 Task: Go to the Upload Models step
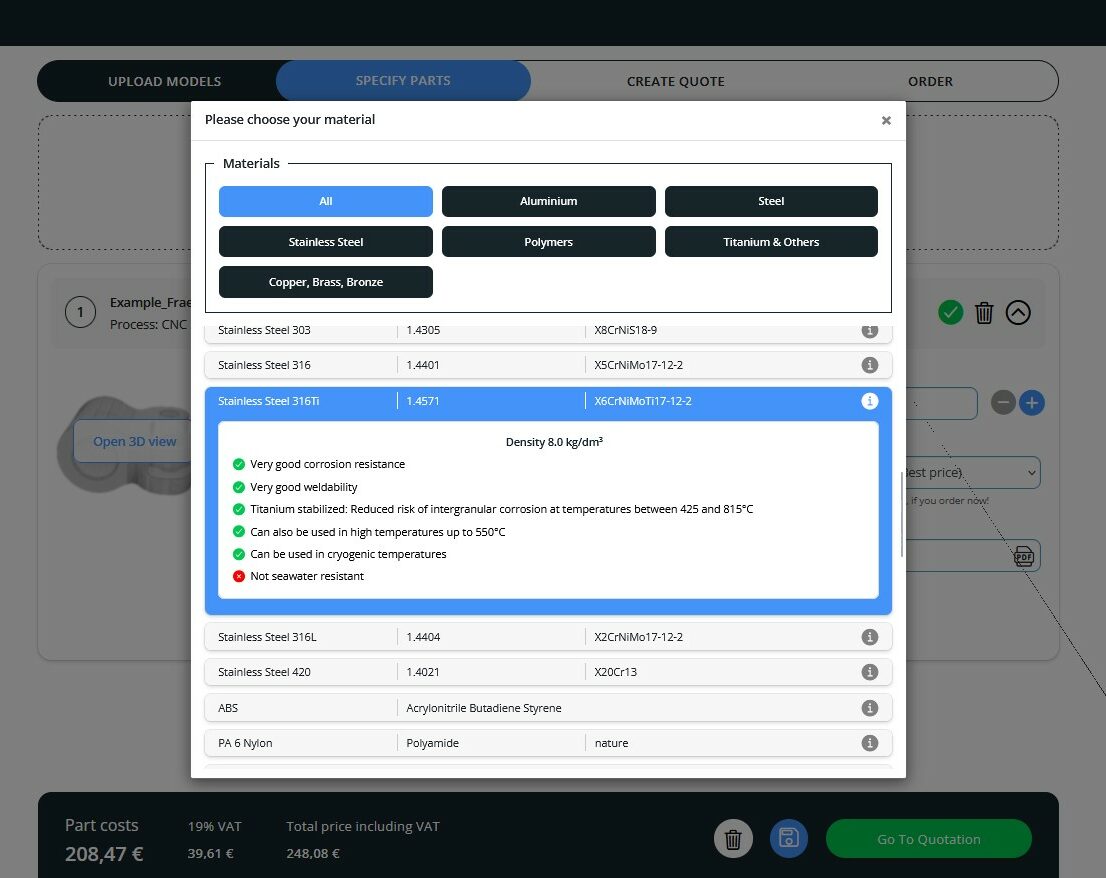pyautogui.click(x=164, y=81)
